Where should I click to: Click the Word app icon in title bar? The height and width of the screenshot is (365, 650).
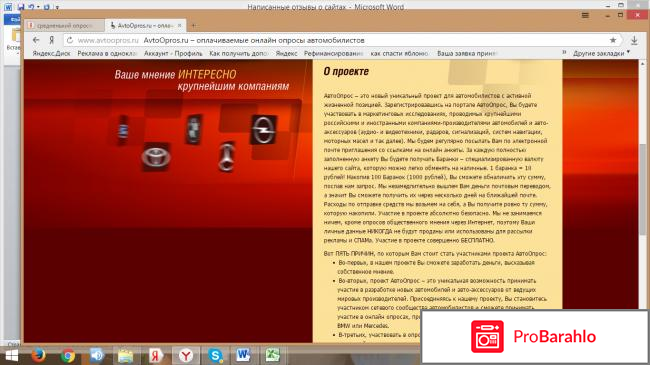pos(8,7)
